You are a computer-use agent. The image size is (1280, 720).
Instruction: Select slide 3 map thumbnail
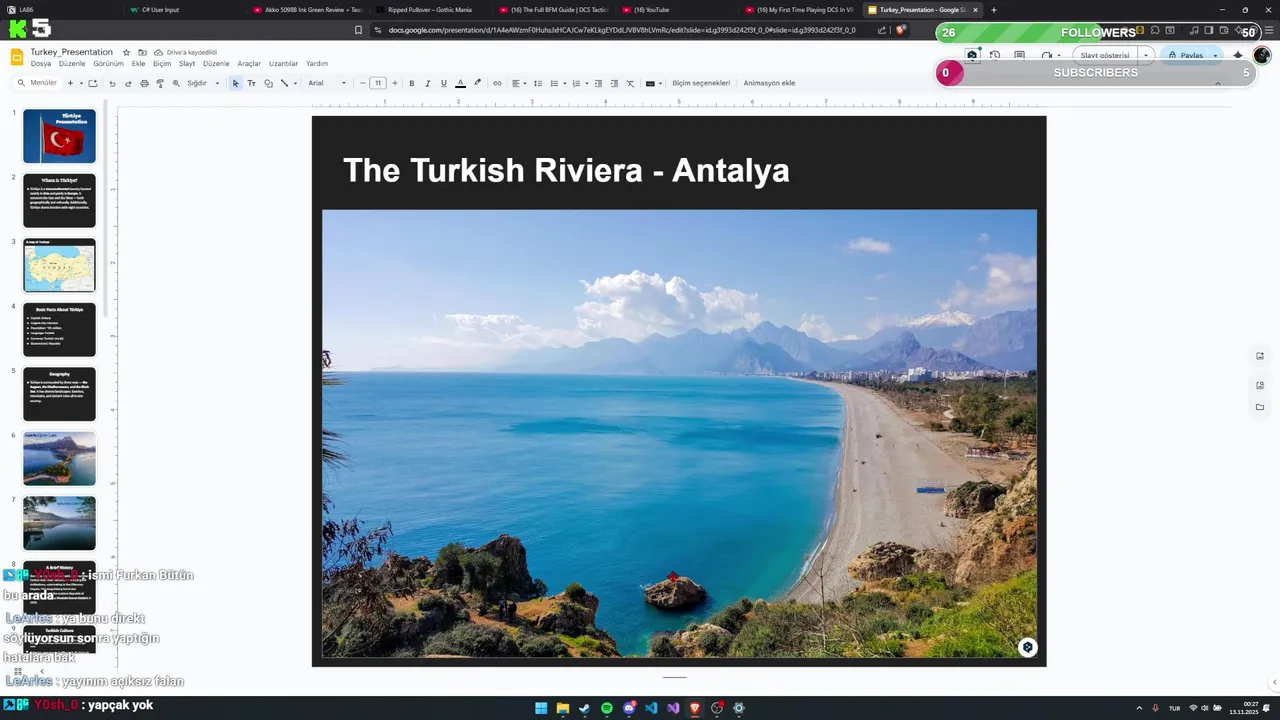59,265
